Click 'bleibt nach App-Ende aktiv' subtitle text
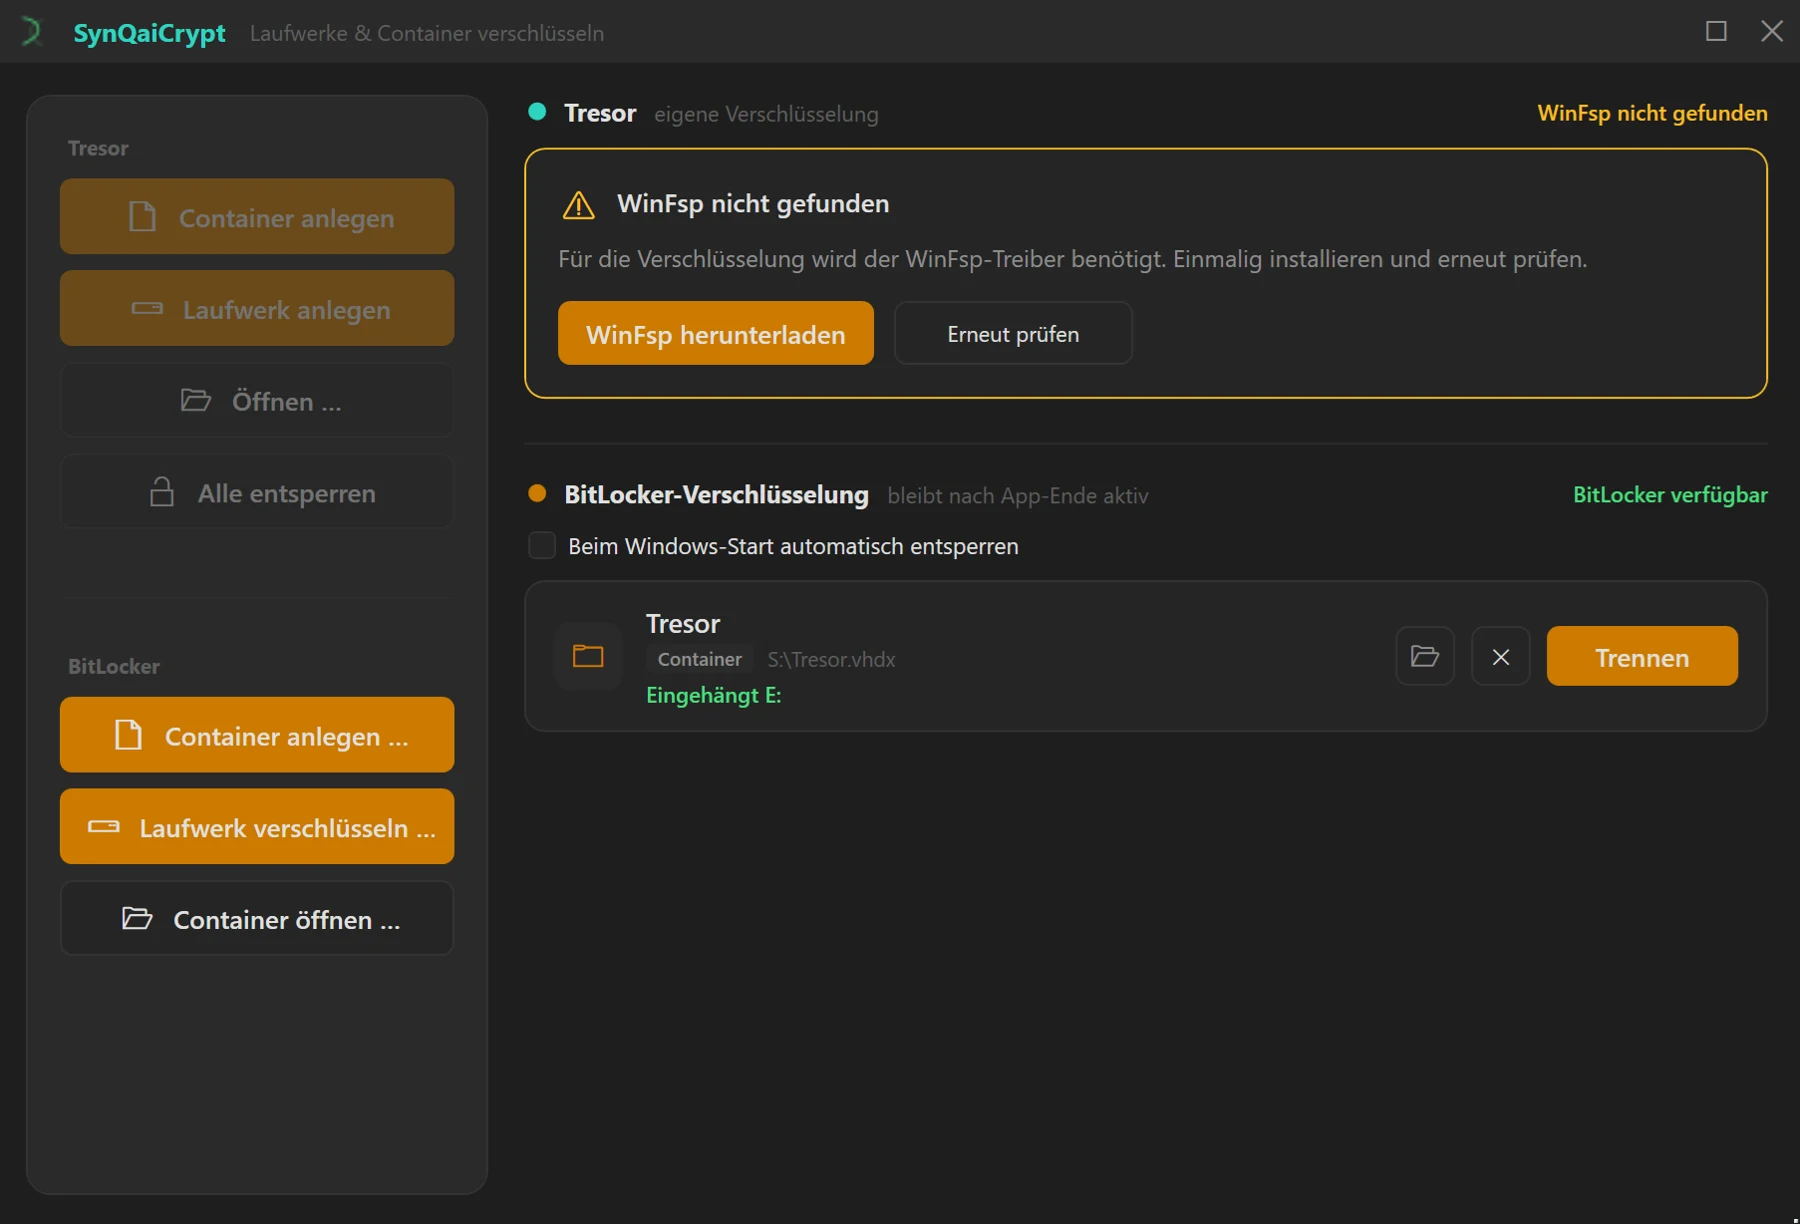The width and height of the screenshot is (1800, 1224). click(x=1018, y=496)
